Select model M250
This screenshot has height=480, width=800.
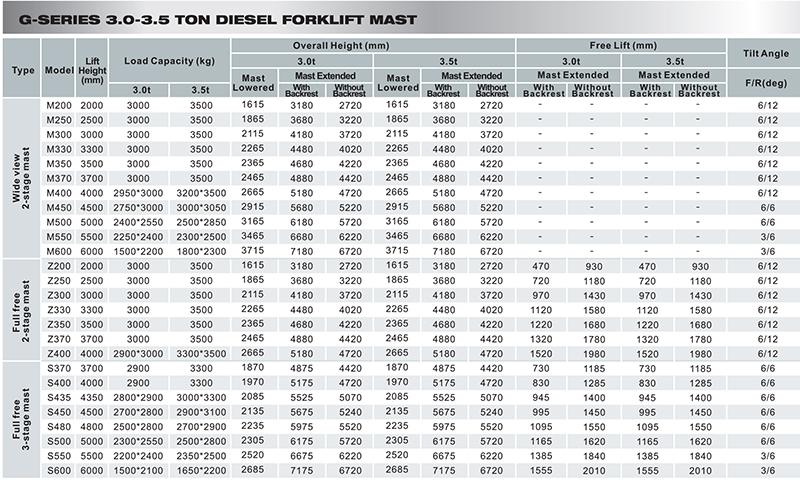point(59,120)
